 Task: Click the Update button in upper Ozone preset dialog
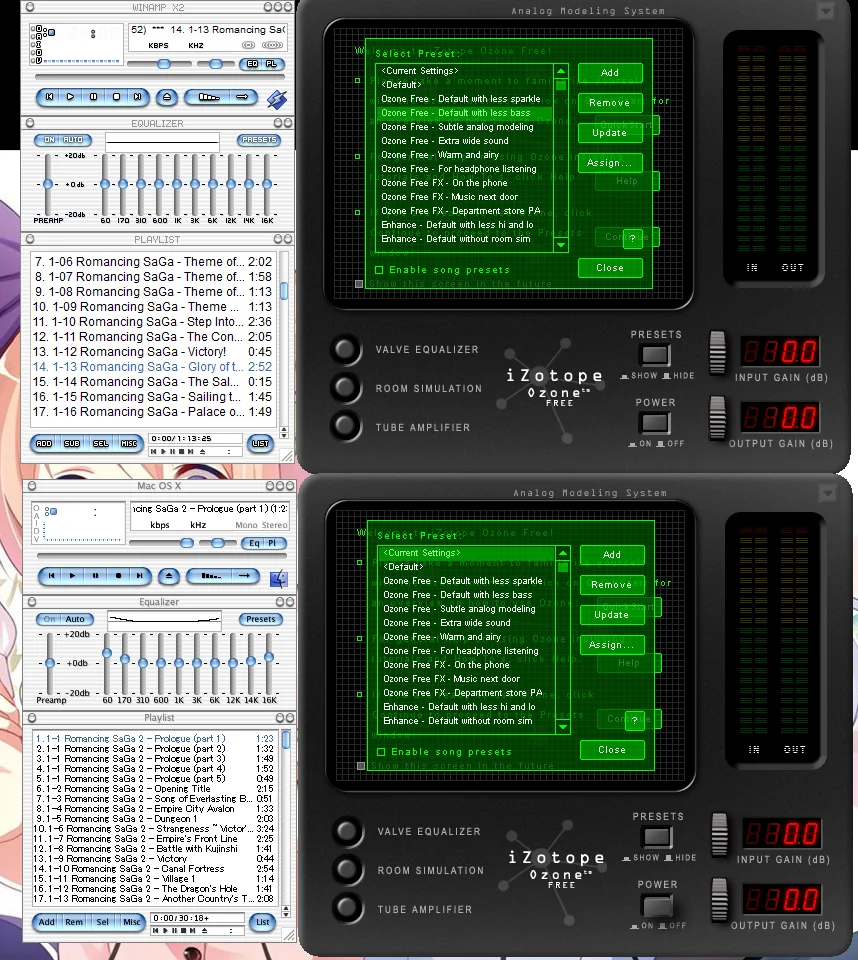coord(609,133)
